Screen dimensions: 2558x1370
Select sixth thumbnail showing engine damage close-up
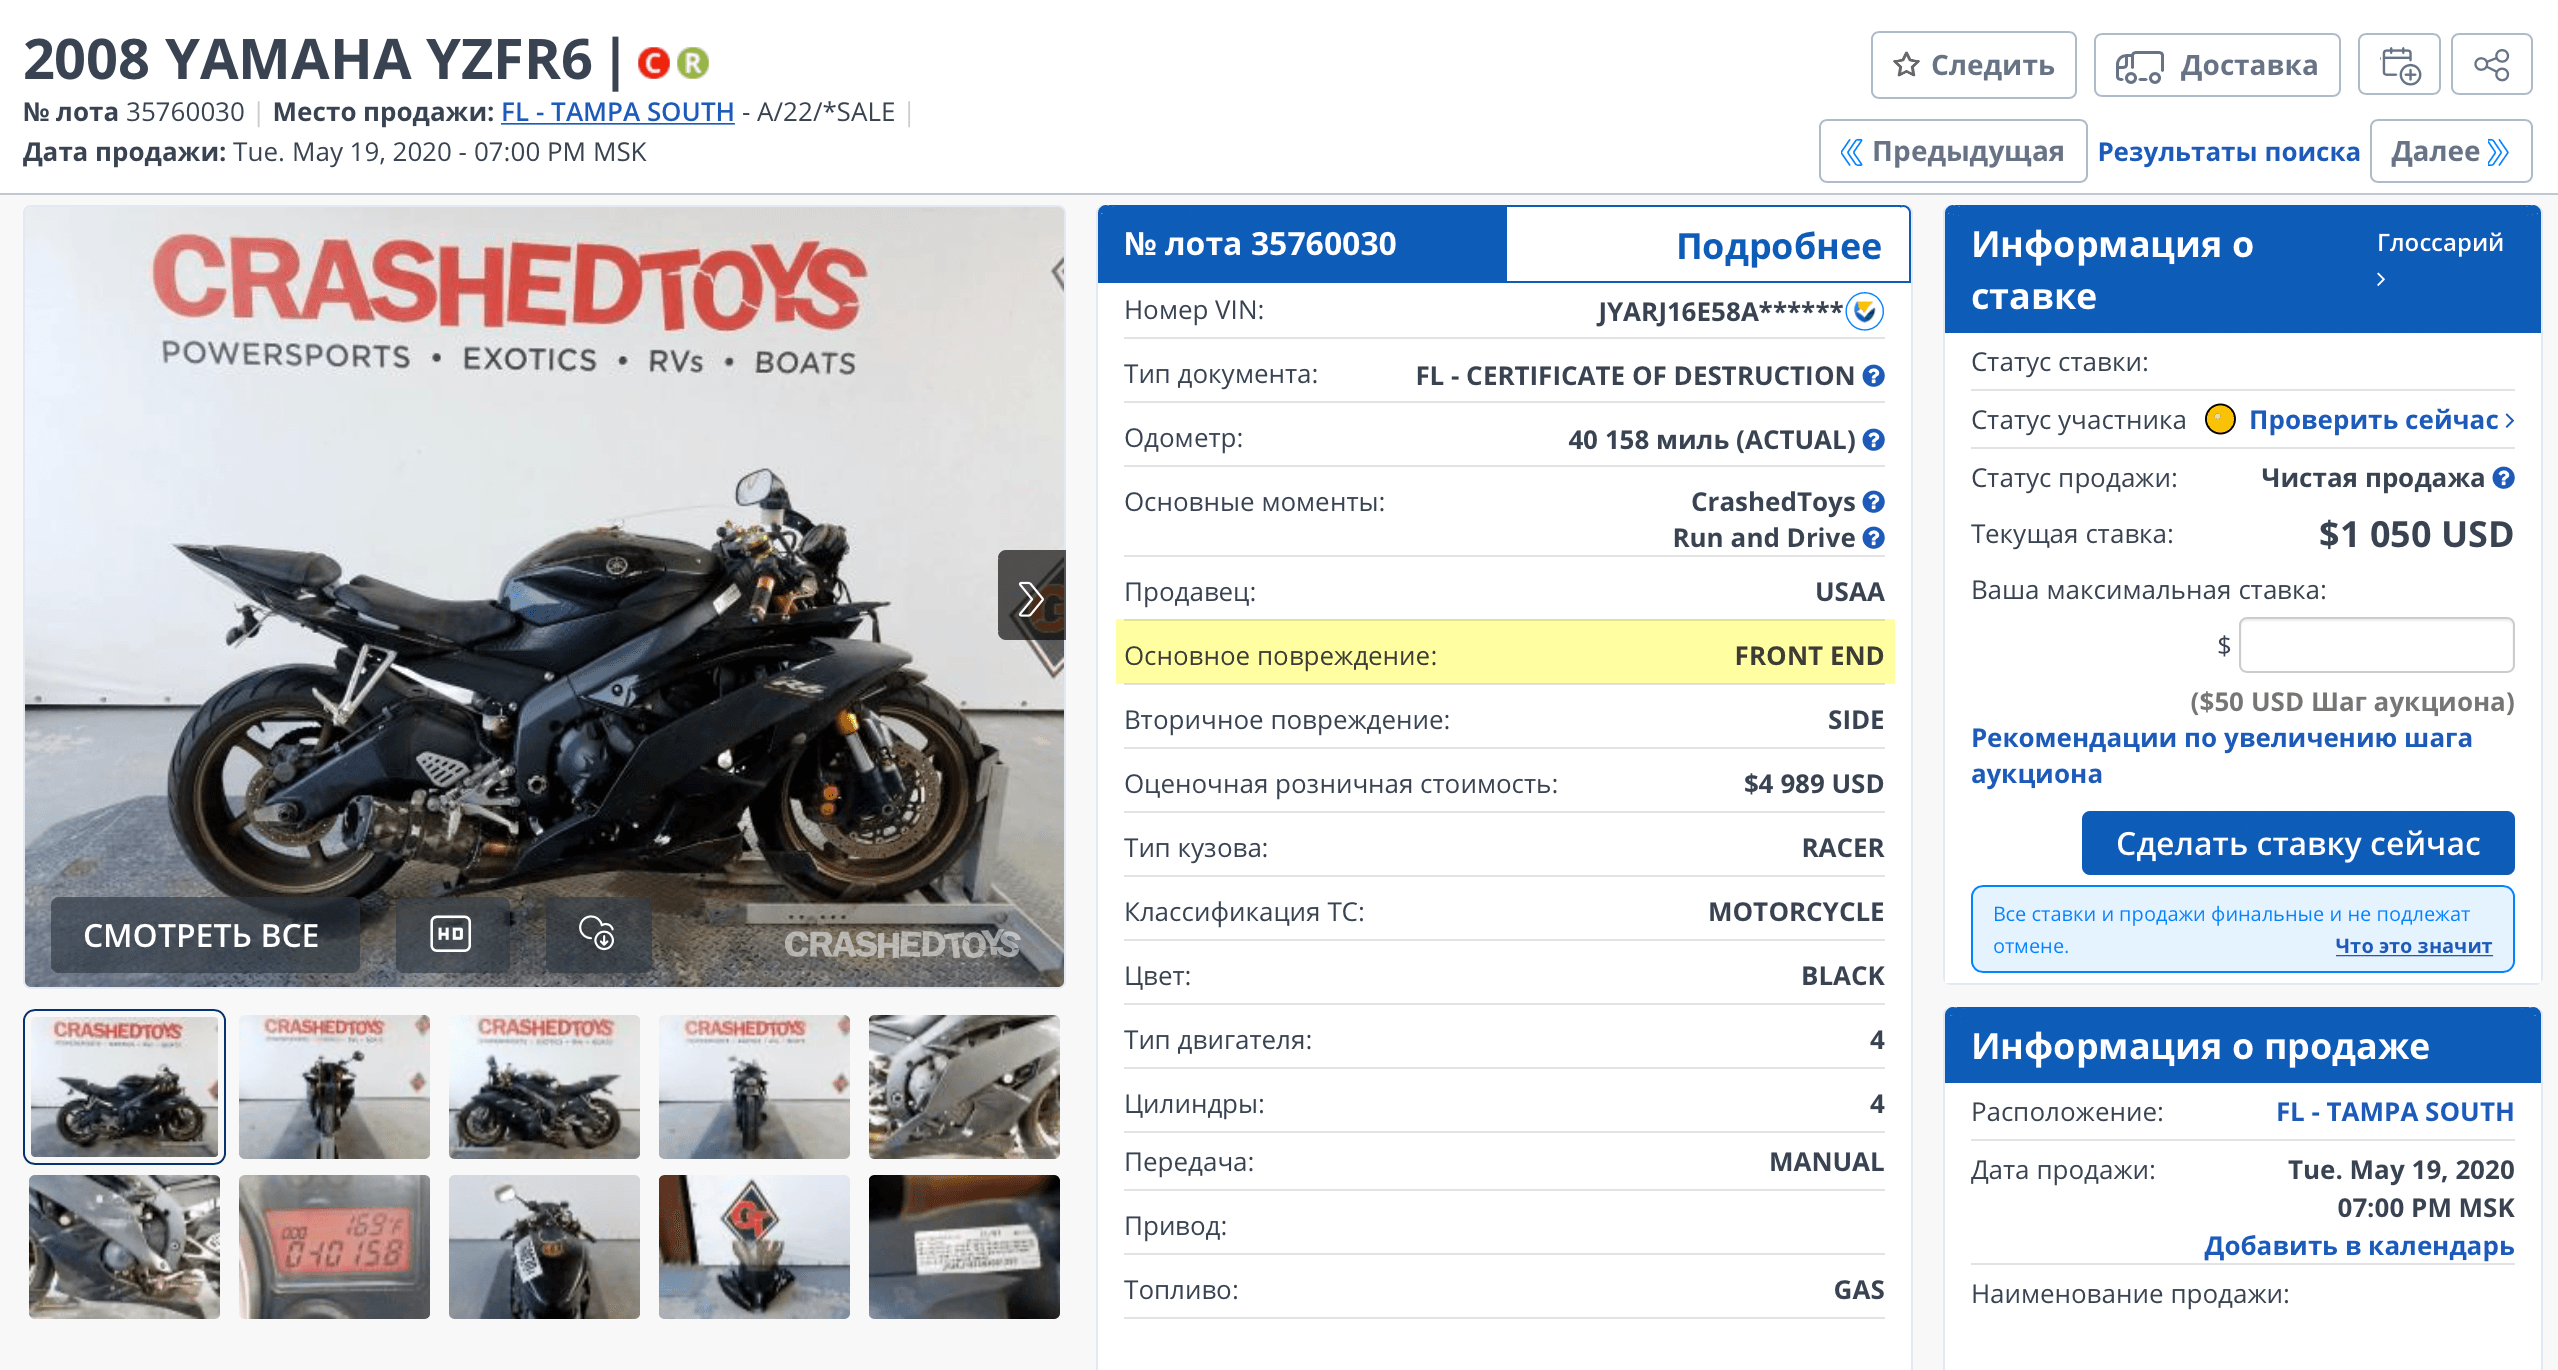tap(124, 1247)
